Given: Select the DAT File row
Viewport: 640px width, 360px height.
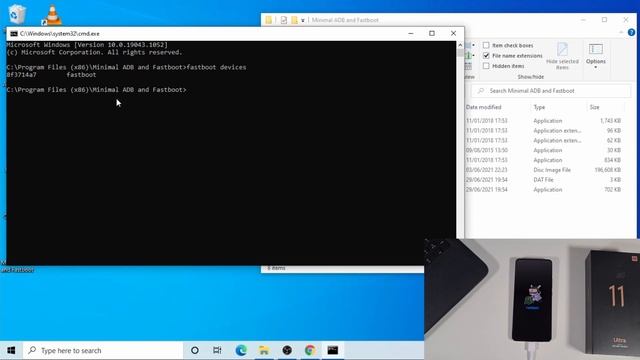Looking at the screenshot, I should [543, 180].
